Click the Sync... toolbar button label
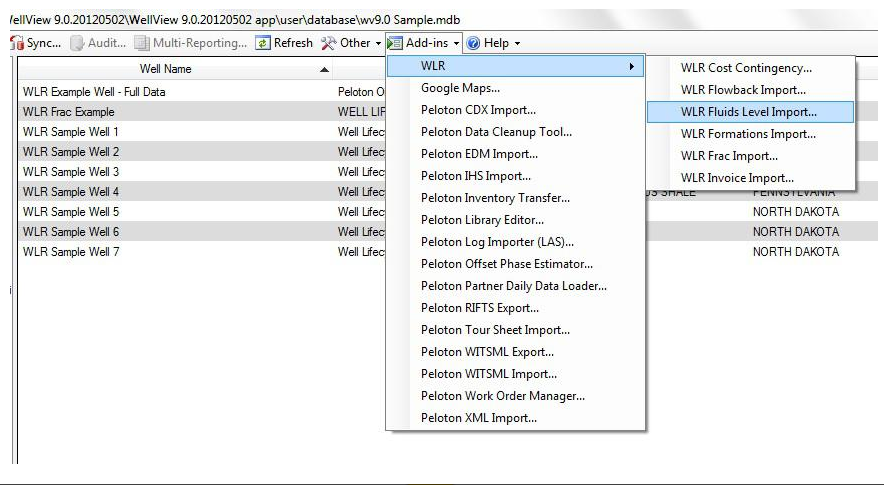This screenshot has width=884, height=485. click(x=44, y=43)
